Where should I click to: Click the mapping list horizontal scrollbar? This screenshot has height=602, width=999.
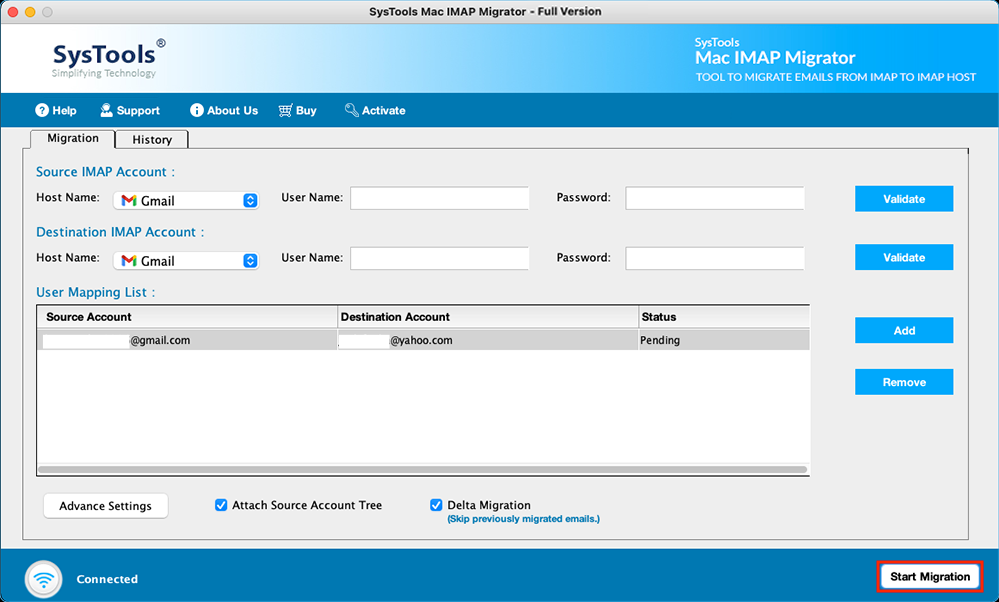click(x=422, y=469)
